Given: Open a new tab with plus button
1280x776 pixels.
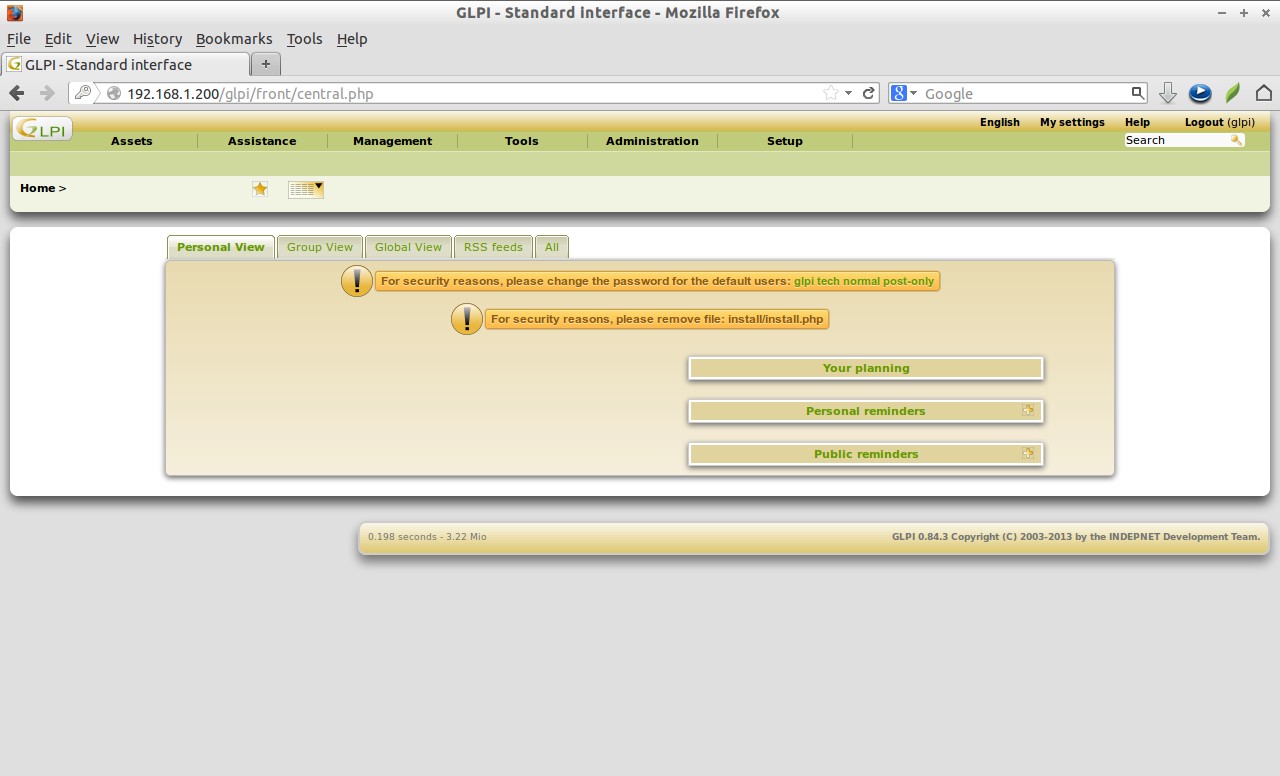Looking at the screenshot, I should tap(265, 64).
